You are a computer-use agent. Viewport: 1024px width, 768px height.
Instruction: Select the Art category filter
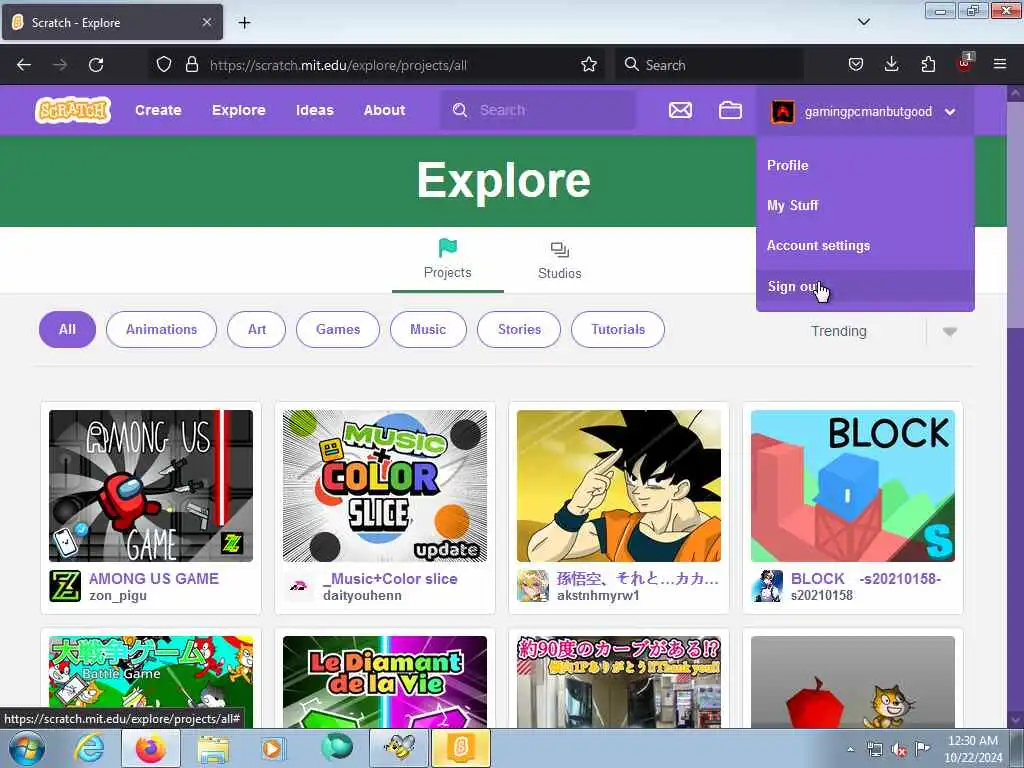(x=257, y=329)
